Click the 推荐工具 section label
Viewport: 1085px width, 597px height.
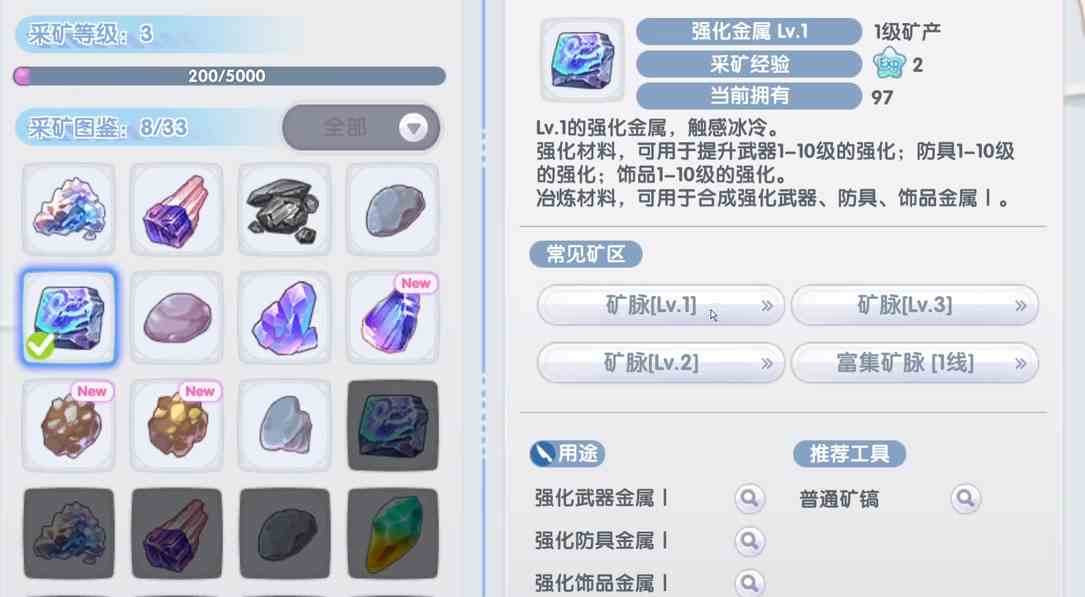pos(849,454)
